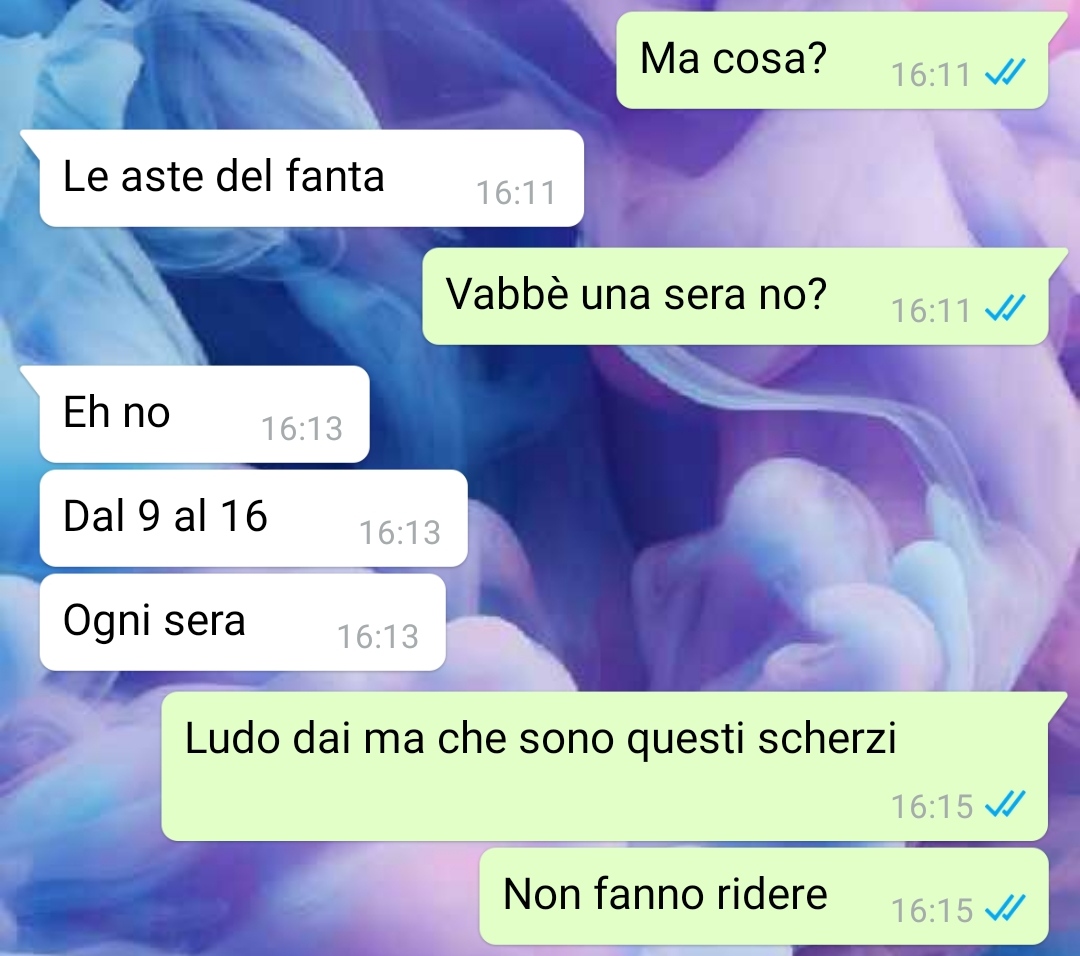This screenshot has width=1080, height=956.
Task: Tap the 16:11 timestamp on 'Le aste del fanta'
Action: pyautogui.click(x=516, y=193)
